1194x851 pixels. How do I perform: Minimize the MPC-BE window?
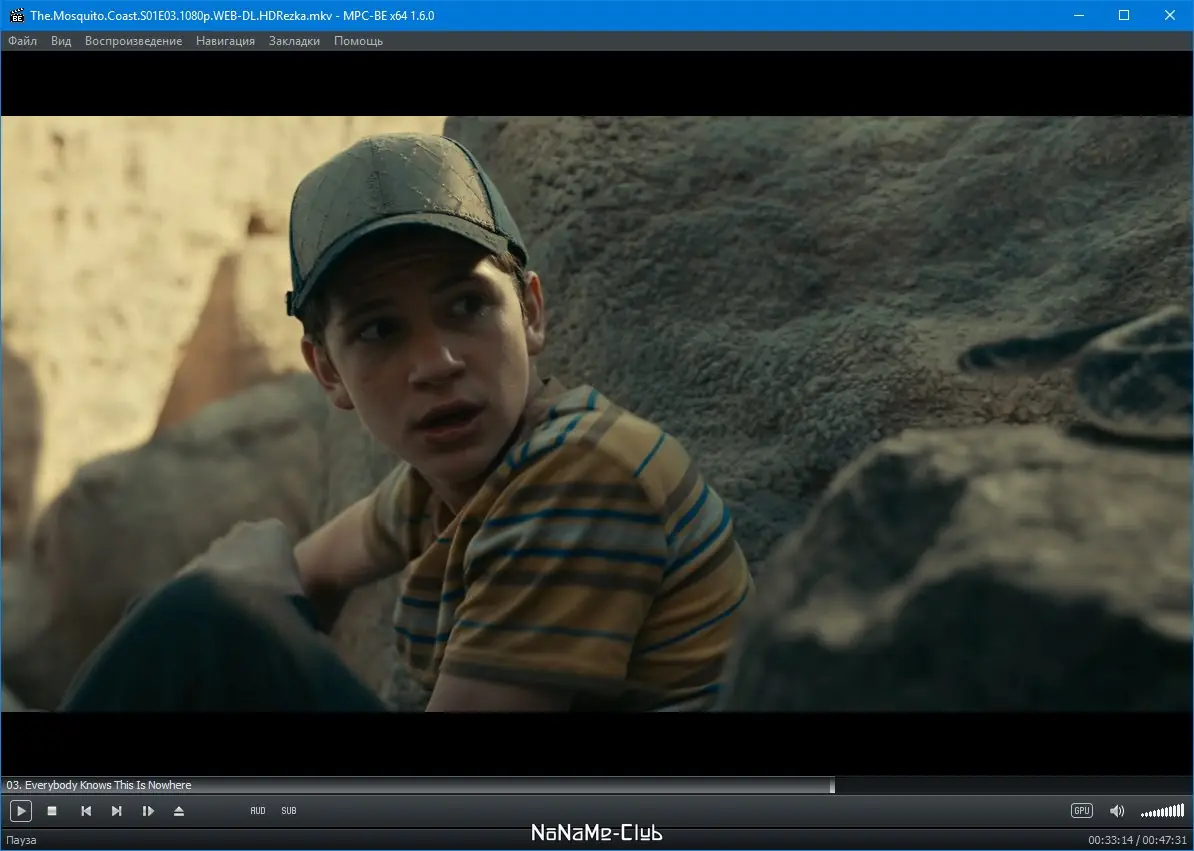click(x=1078, y=15)
